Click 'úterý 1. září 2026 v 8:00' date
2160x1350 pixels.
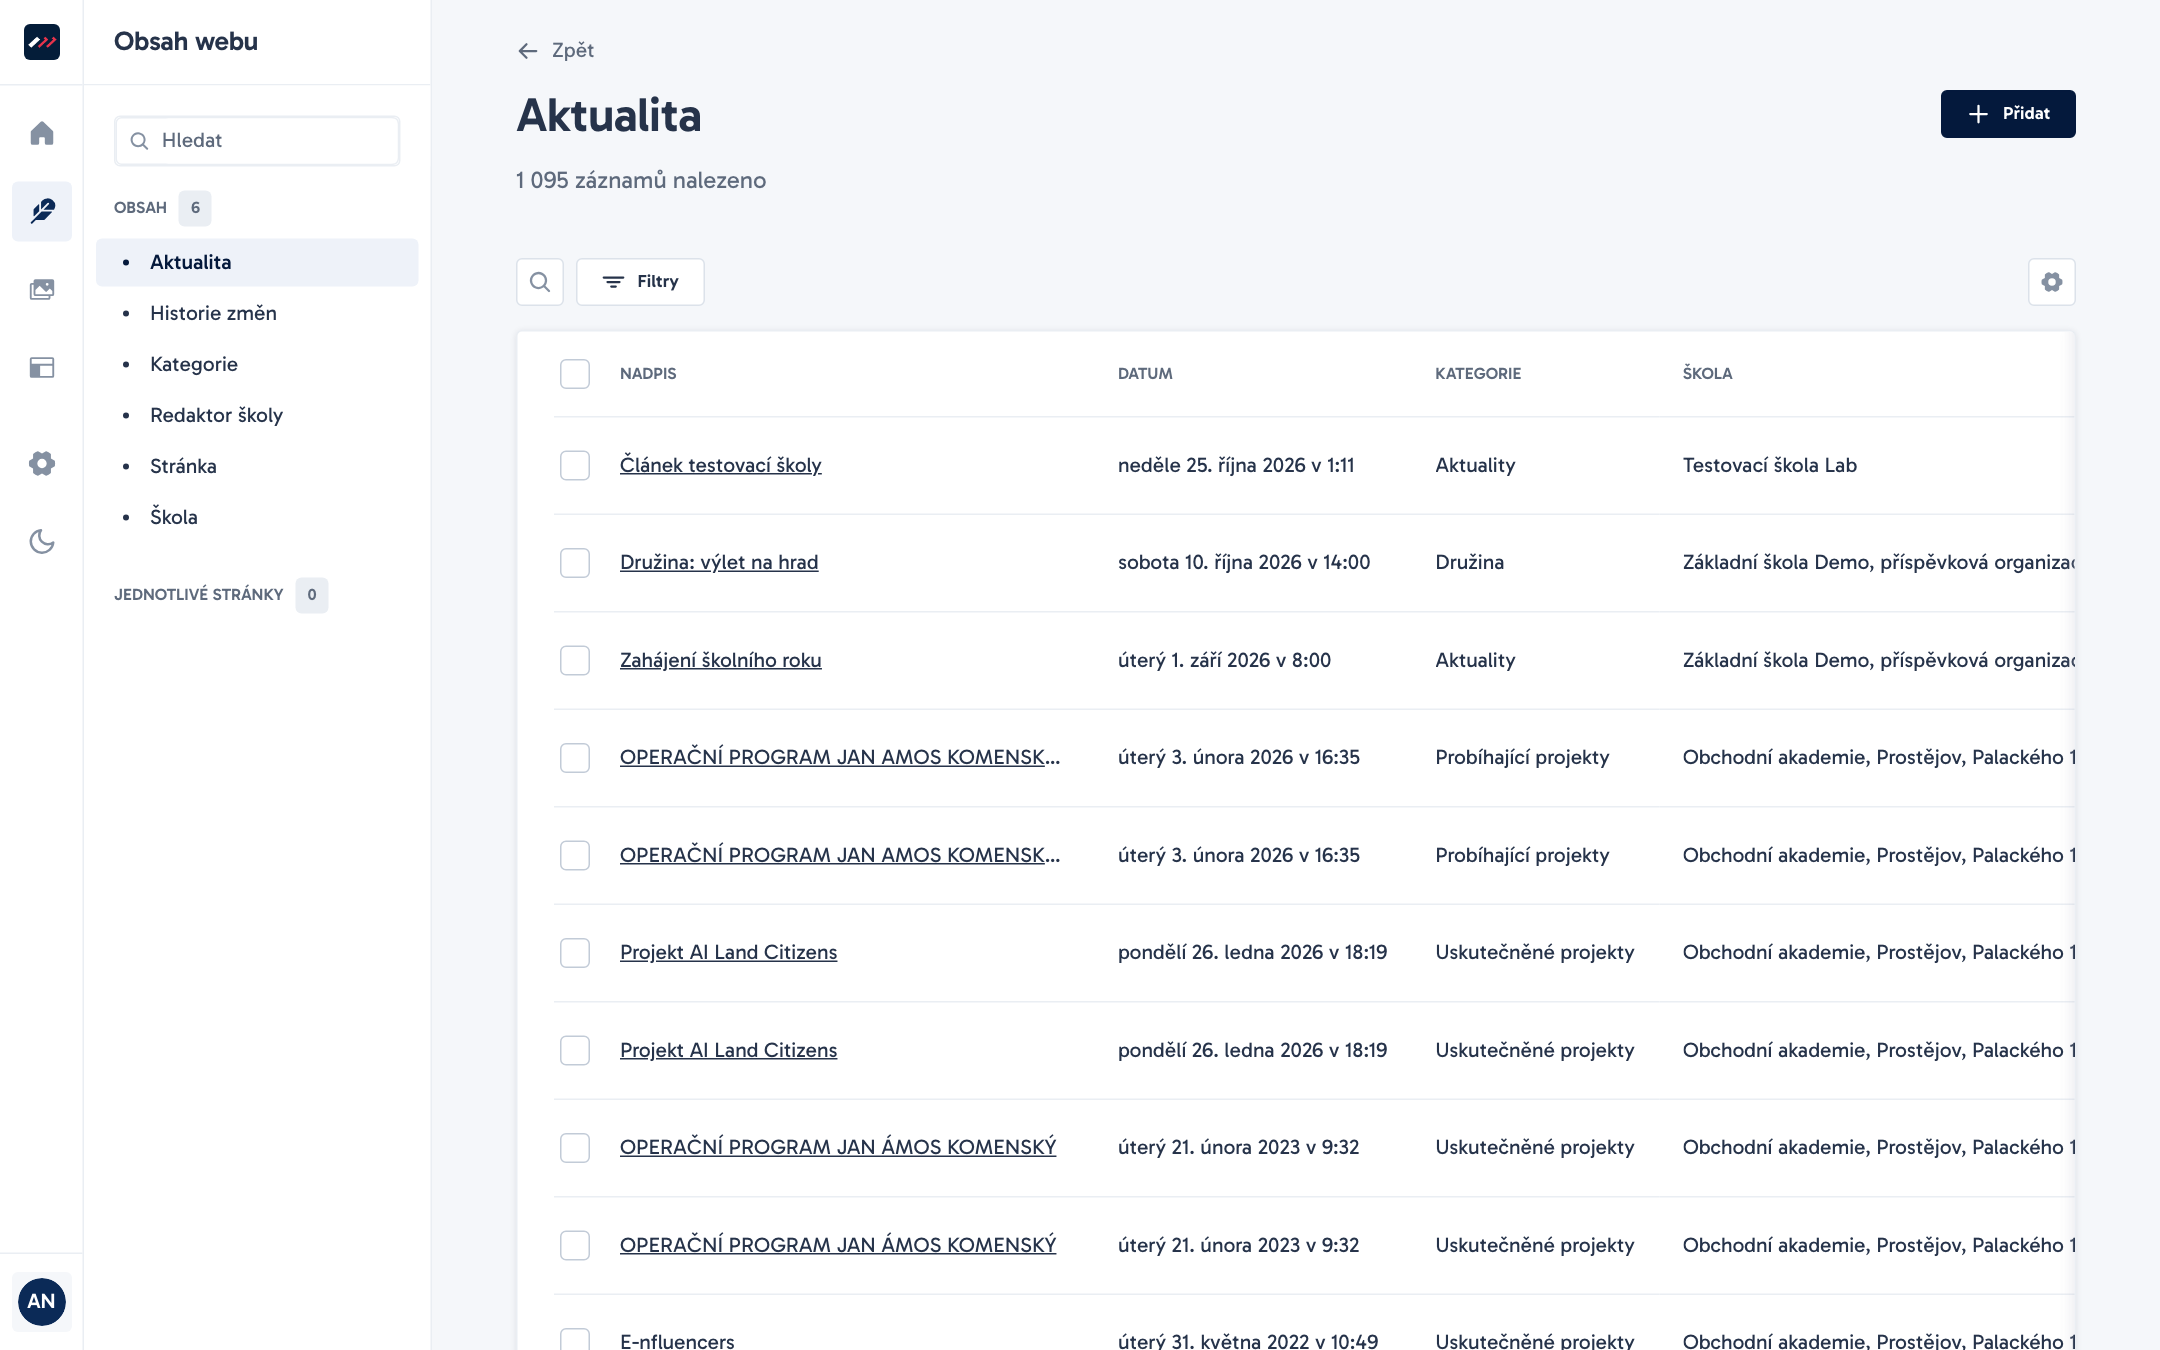click(1224, 660)
